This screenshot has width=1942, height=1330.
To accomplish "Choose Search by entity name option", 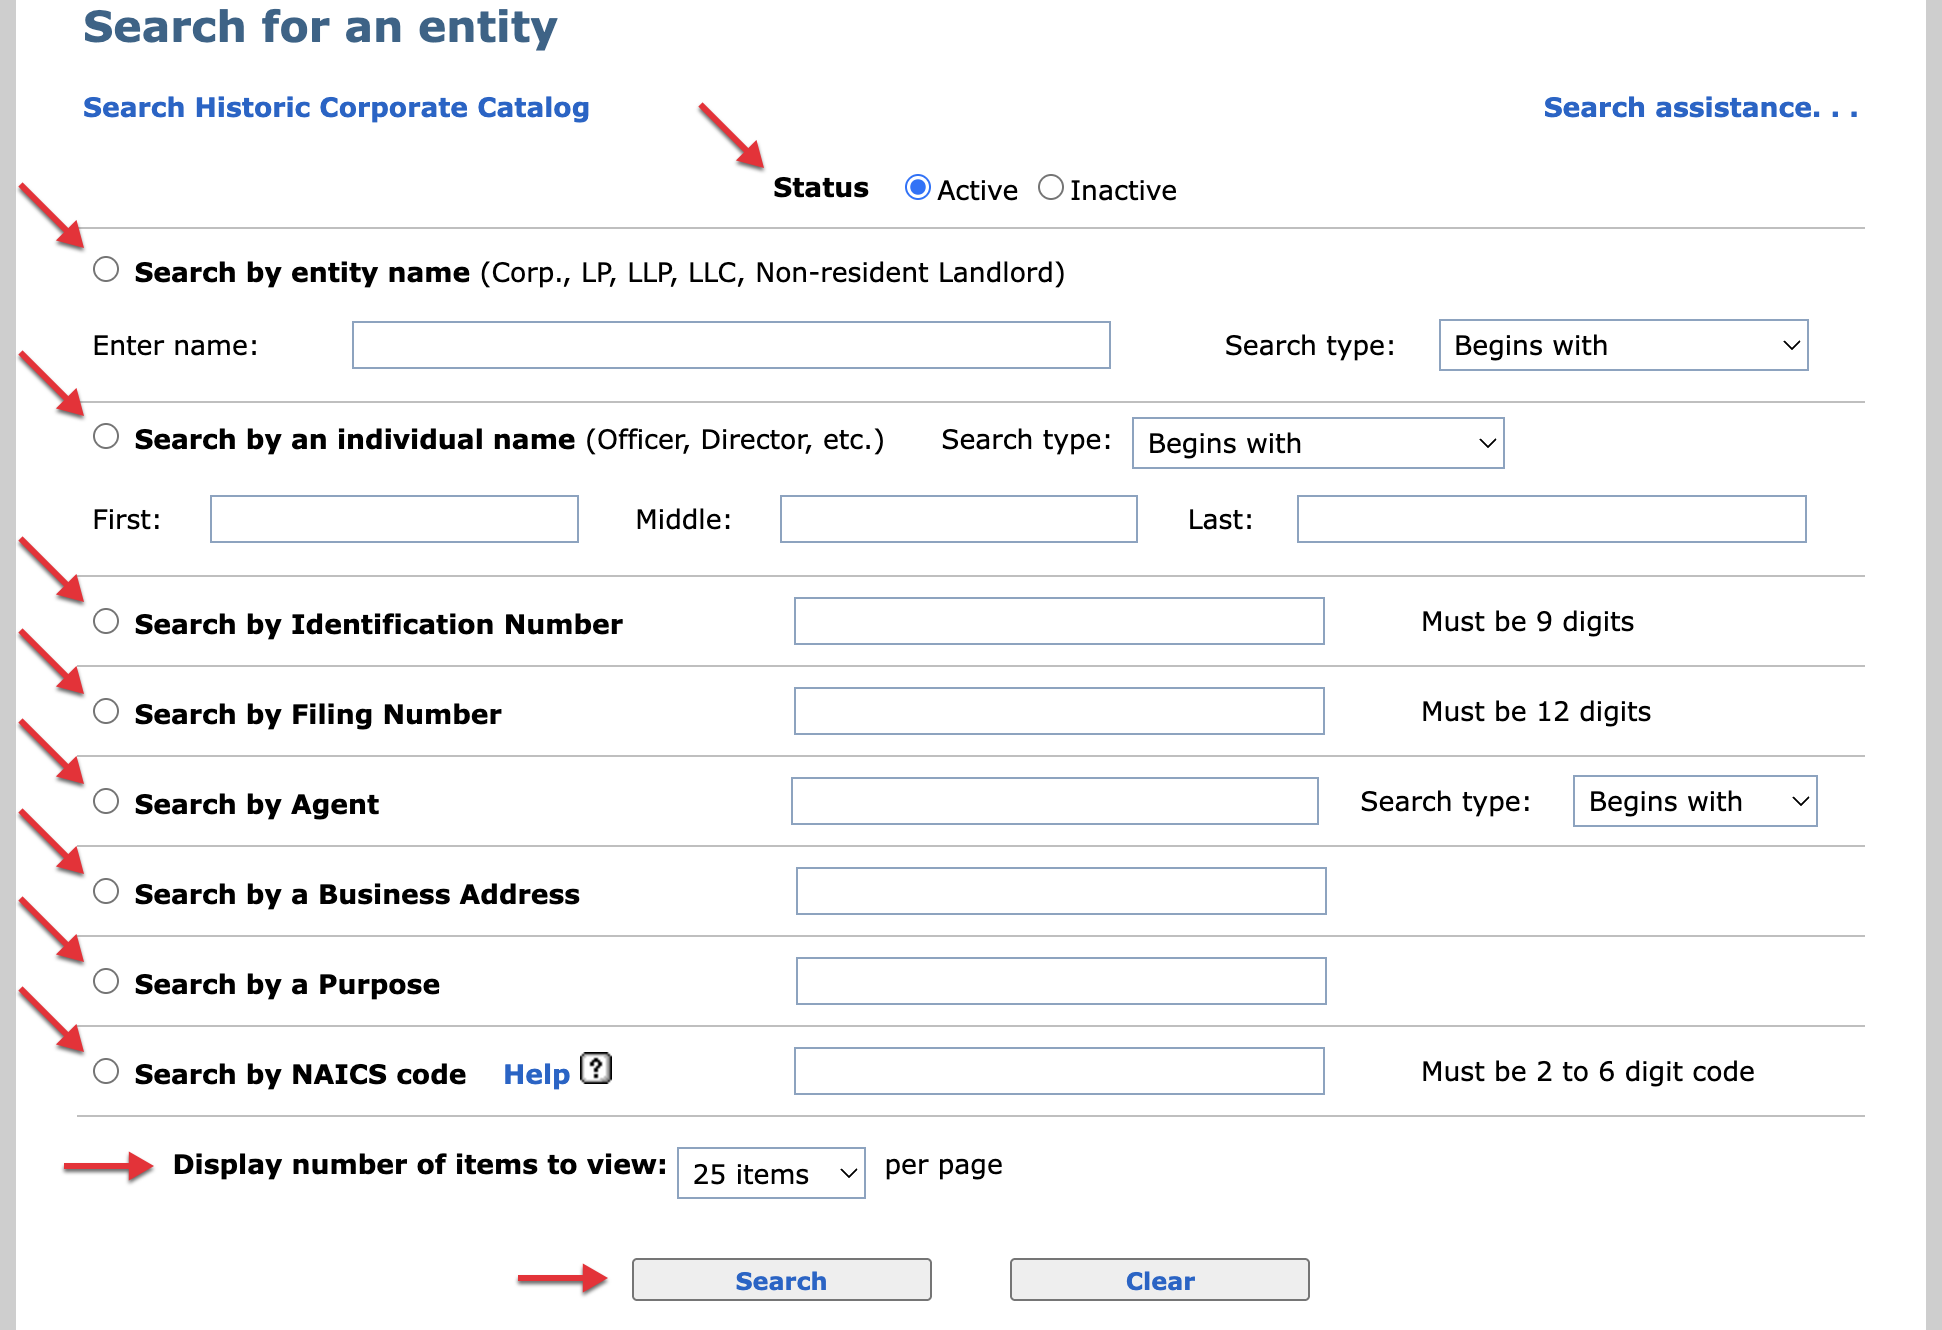I will 106,270.
